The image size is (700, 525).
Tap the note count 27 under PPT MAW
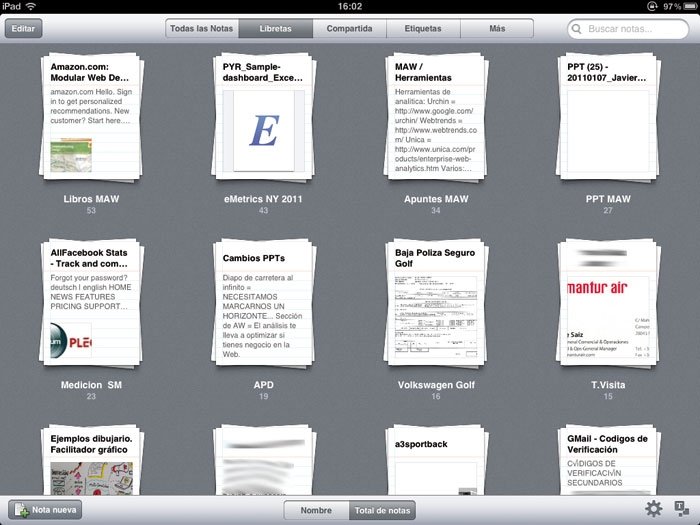tap(608, 210)
